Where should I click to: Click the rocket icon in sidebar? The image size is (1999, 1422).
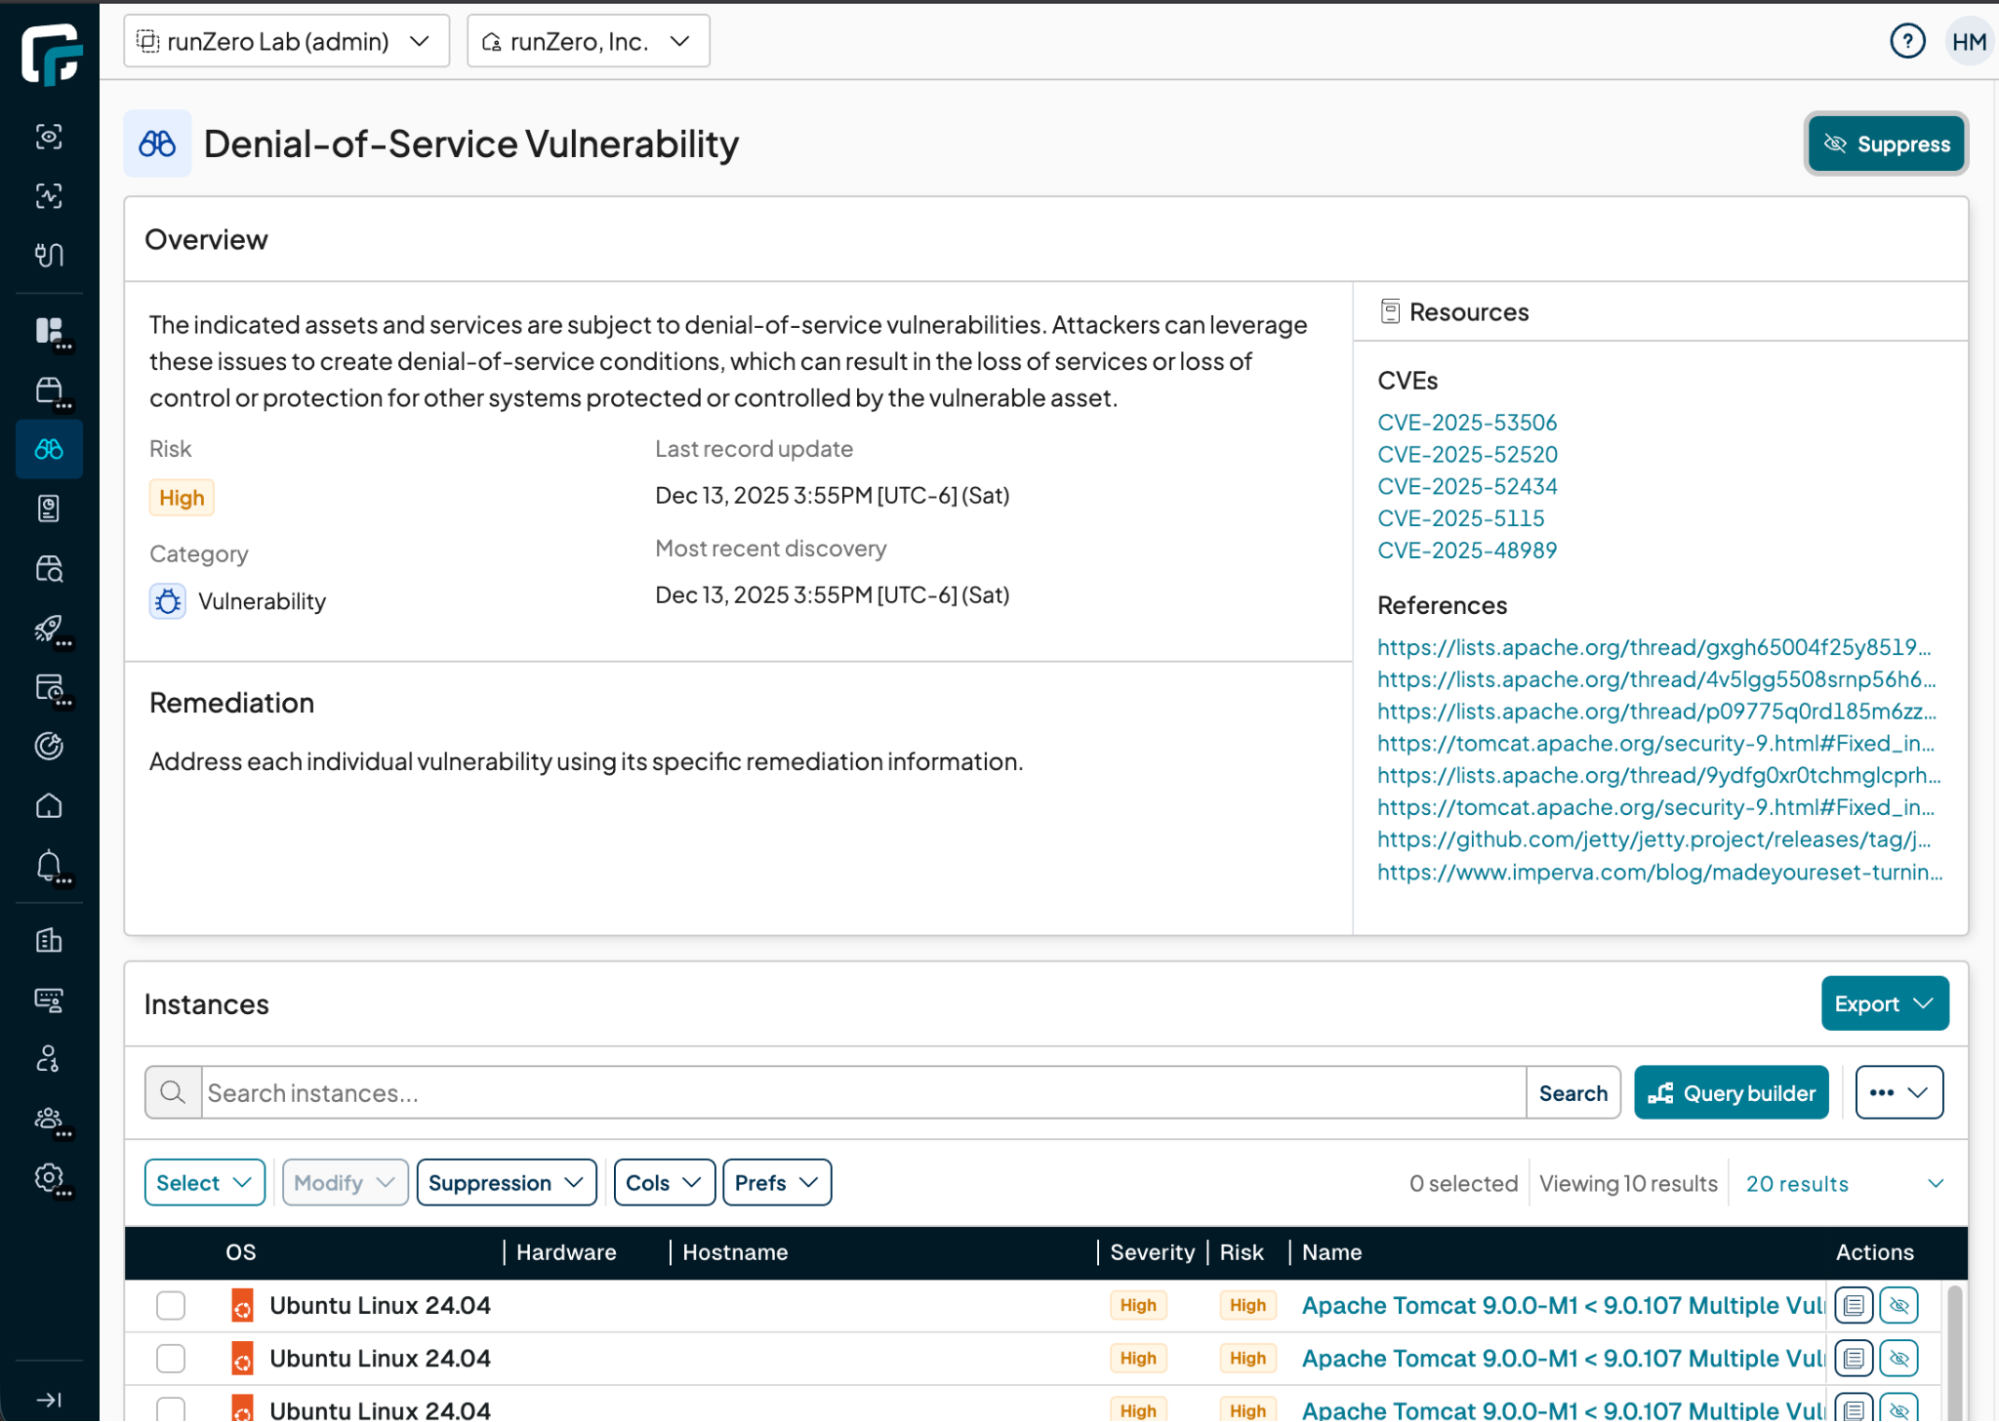coord(49,628)
